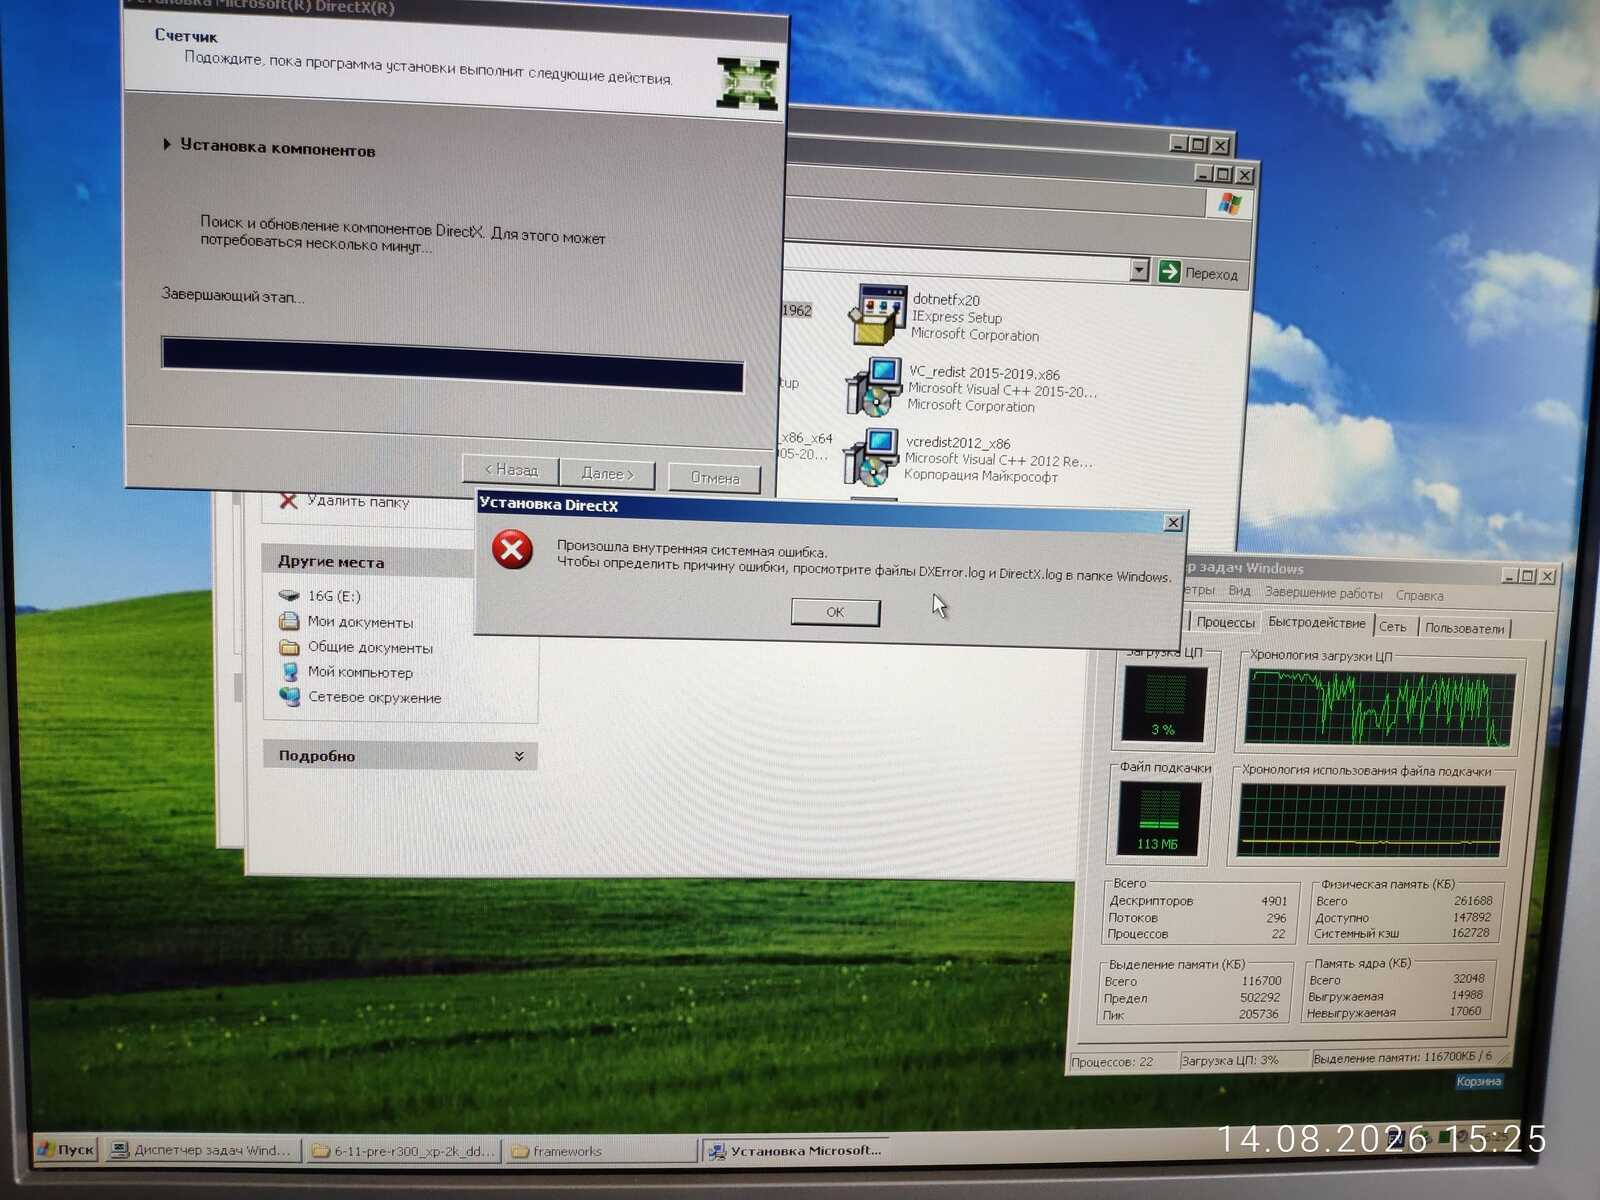
Task: Click the green Go arrow icon
Action: tap(1169, 271)
